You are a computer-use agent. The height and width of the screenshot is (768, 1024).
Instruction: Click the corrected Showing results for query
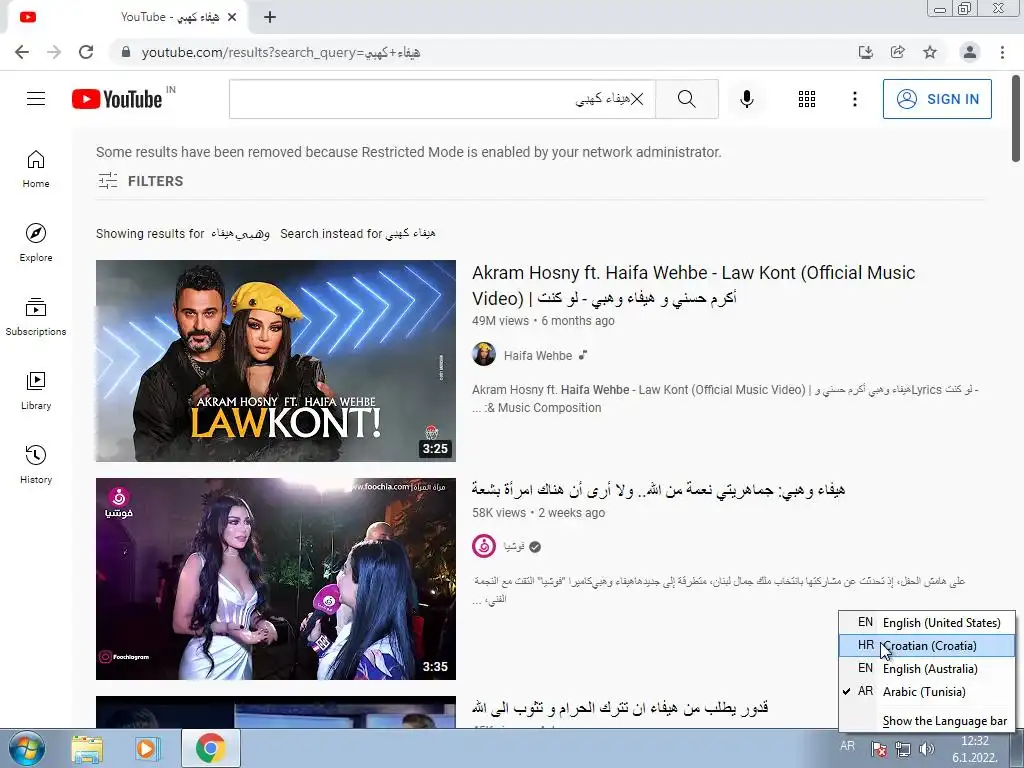click(240, 233)
